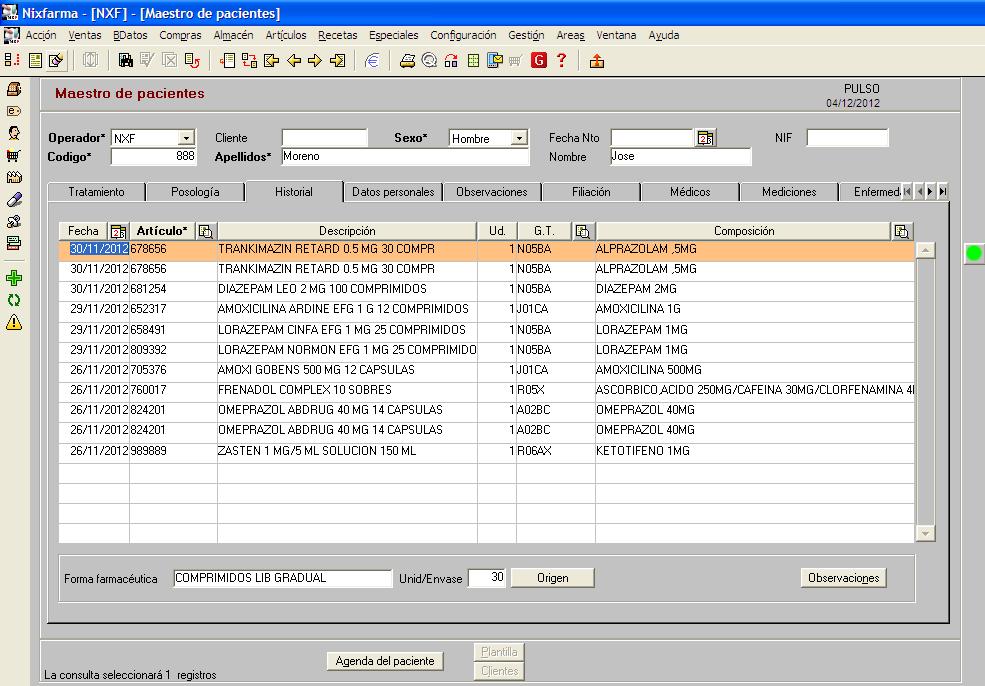Viewport: 985px width, 686px height.
Task: Click the lookup icon next to G.T. header
Action: click(x=582, y=231)
